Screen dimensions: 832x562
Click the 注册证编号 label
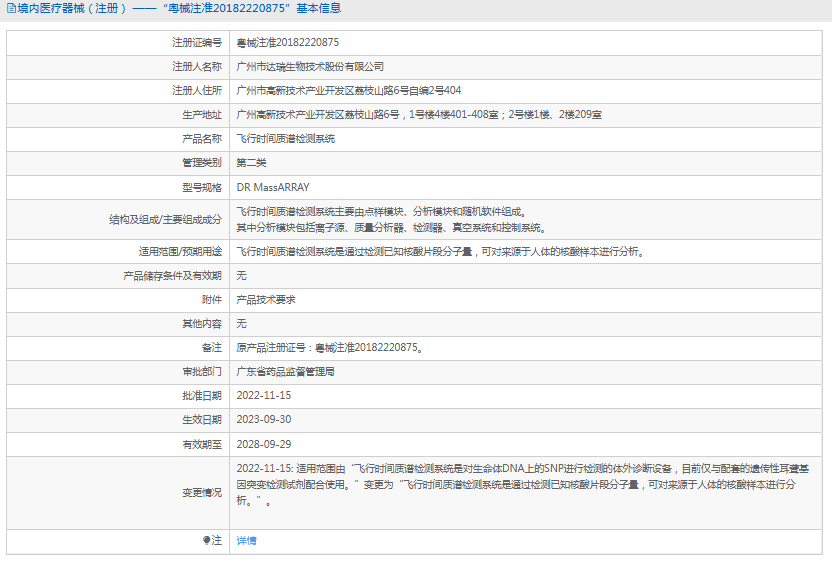click(x=197, y=42)
